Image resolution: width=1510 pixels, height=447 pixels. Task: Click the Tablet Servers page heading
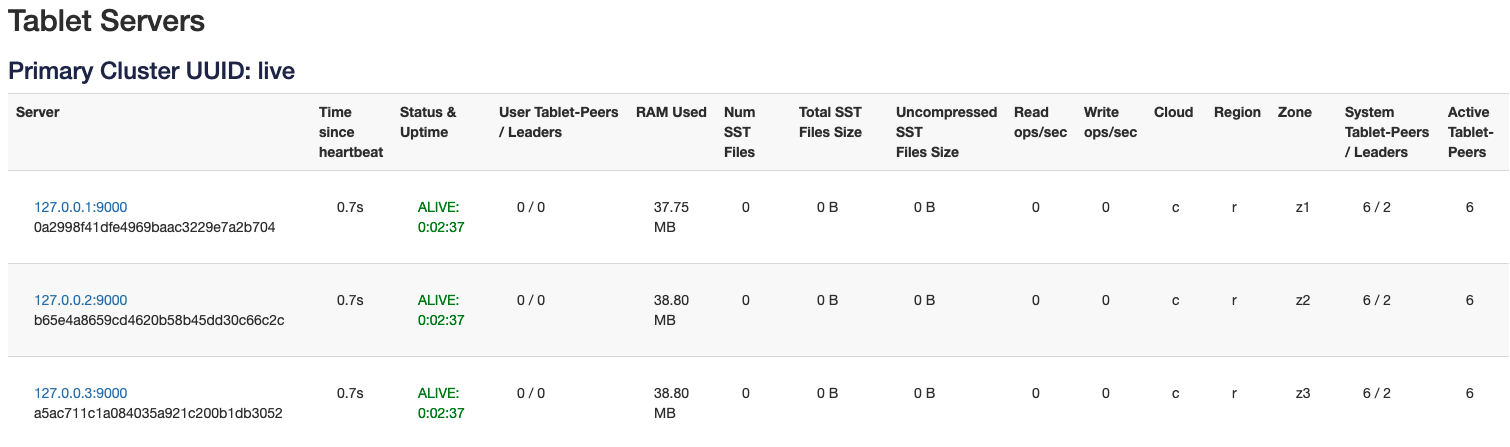click(x=107, y=20)
